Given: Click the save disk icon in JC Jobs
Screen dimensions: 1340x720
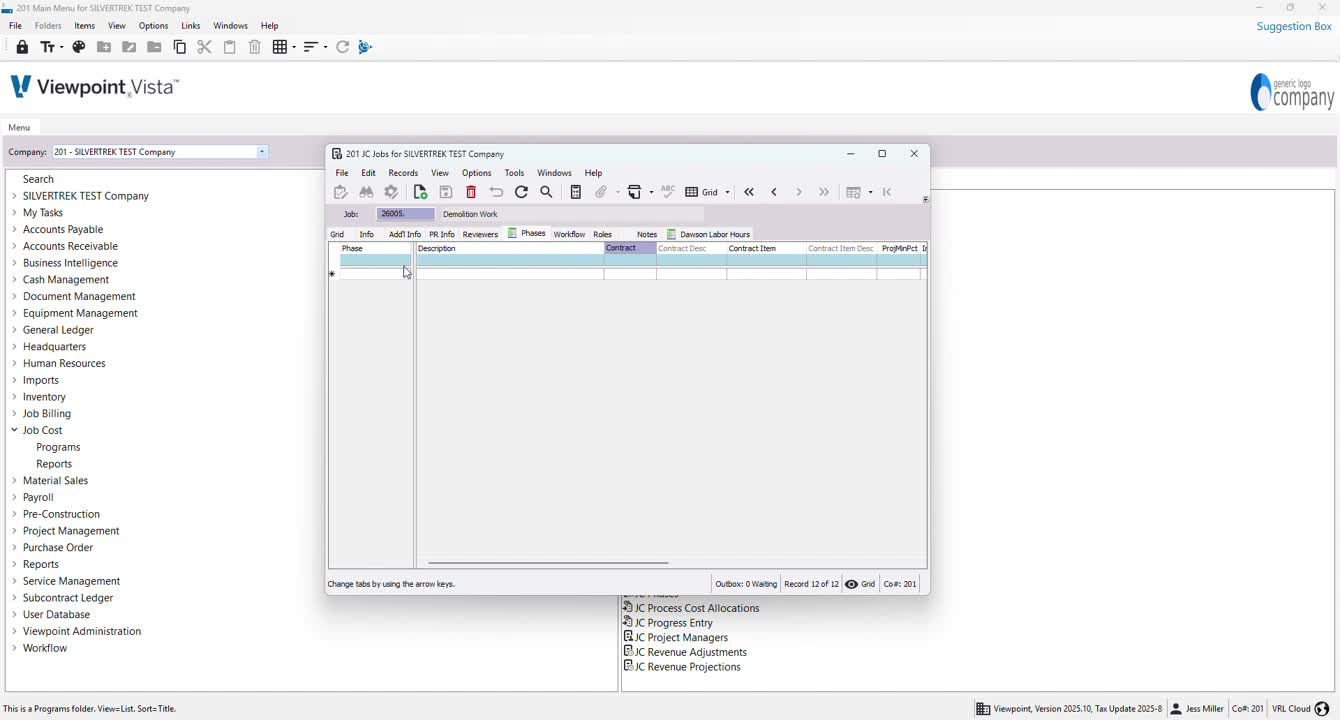Looking at the screenshot, I should click(446, 192).
